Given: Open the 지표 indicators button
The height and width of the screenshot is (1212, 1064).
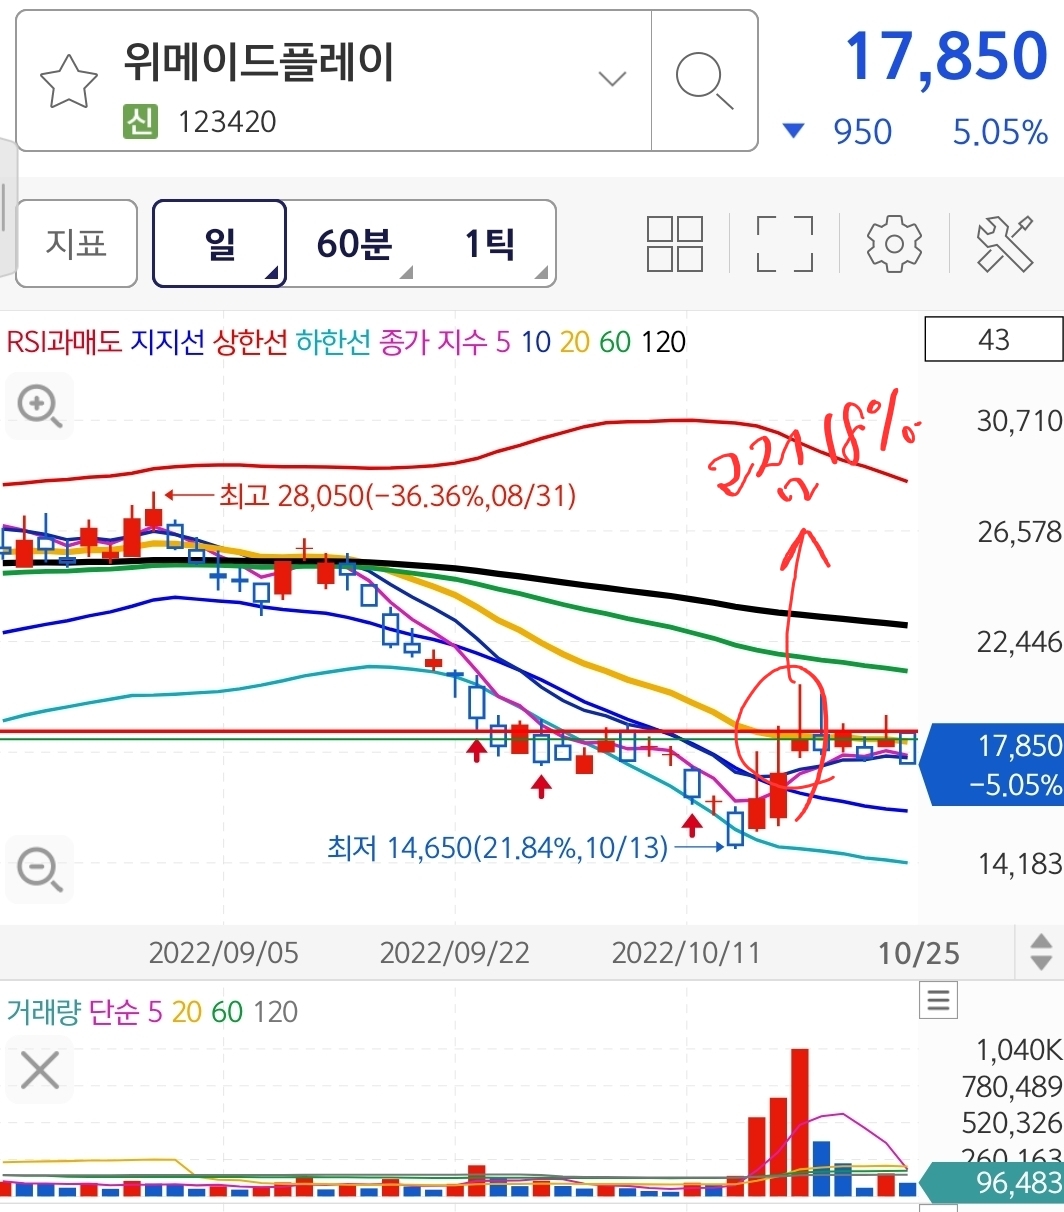Looking at the screenshot, I should 77,243.
